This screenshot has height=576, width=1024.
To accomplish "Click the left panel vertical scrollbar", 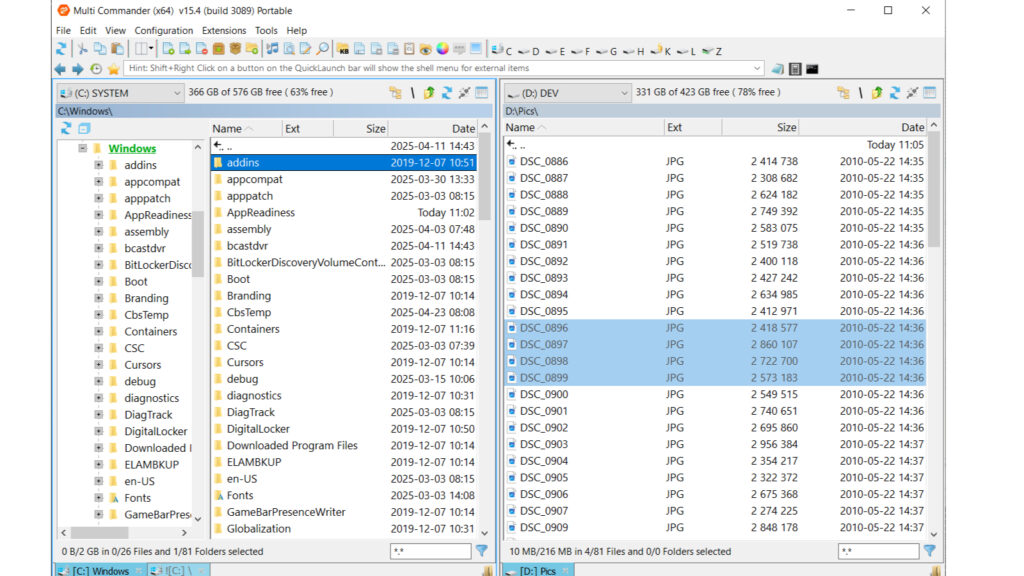I will pos(485,328).
